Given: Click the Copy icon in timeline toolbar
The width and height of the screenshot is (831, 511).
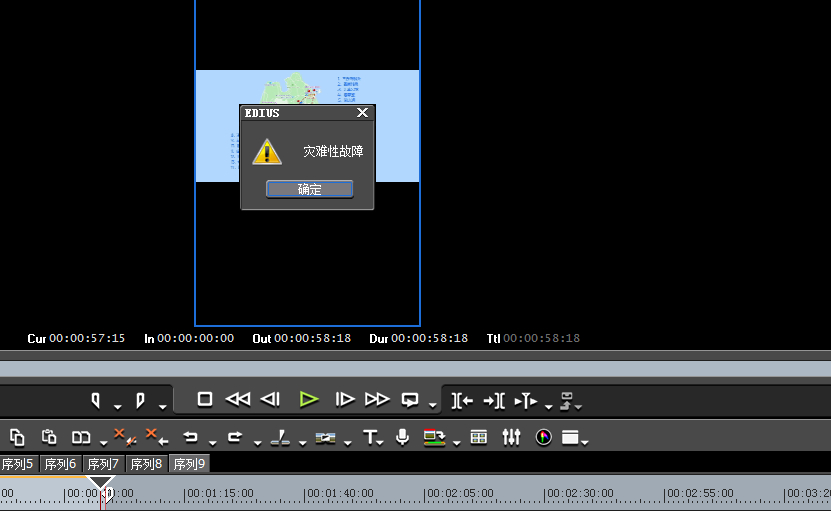Looking at the screenshot, I should coord(17,437).
